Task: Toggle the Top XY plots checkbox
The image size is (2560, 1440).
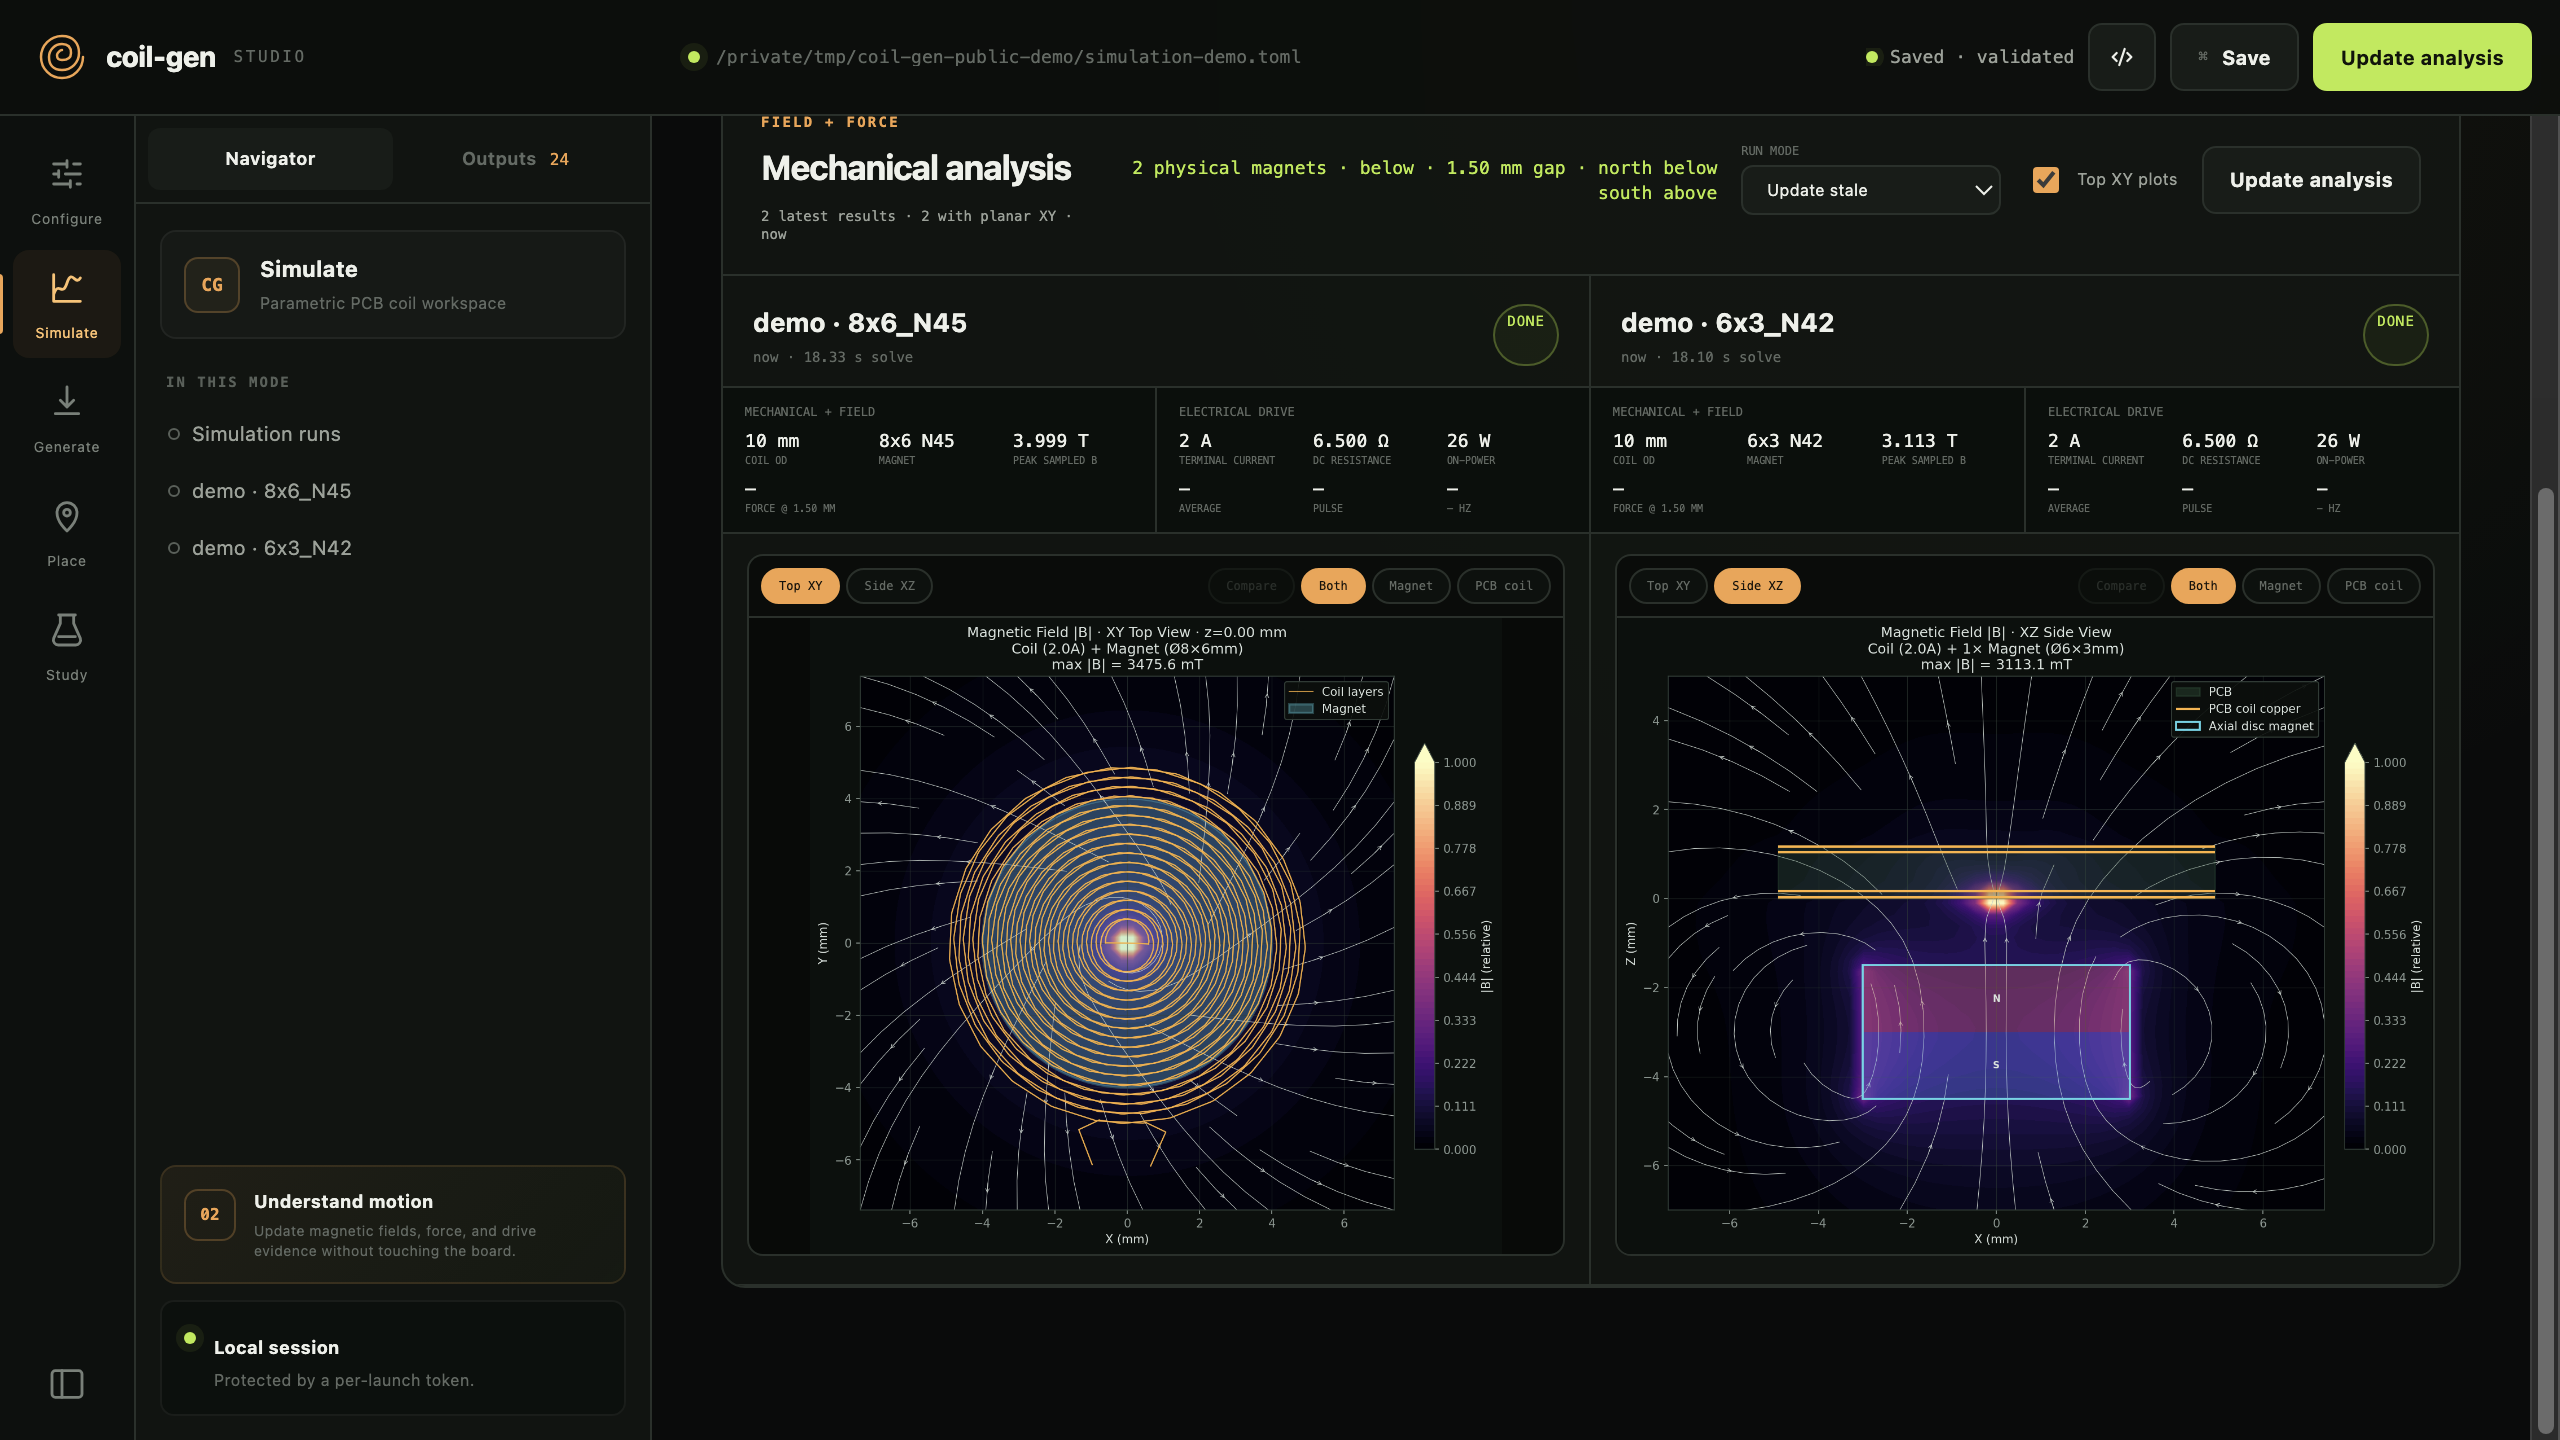Action: 2046,180
